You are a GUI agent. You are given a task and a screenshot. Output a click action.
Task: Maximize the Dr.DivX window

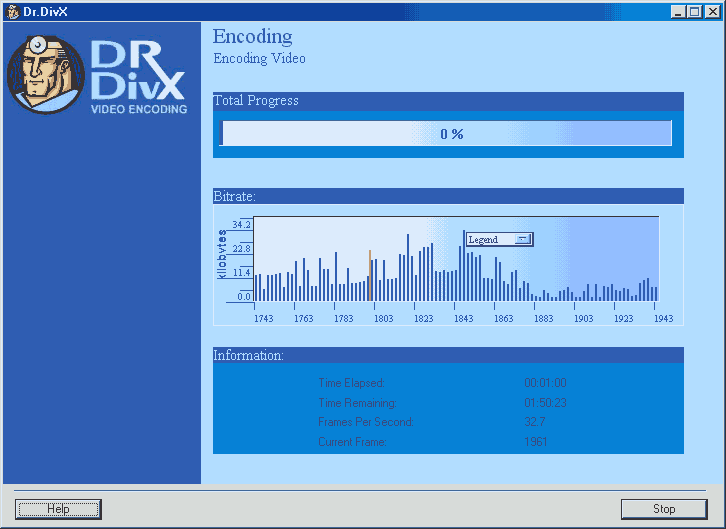coord(695,11)
